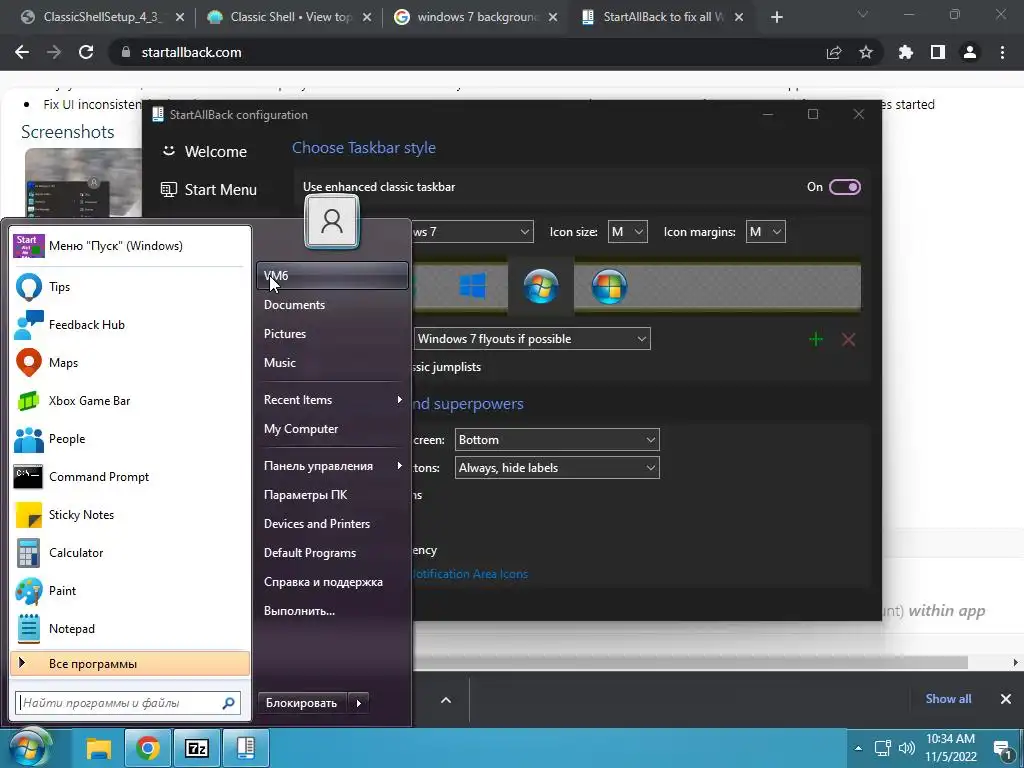
Task: Choose the Windows 10 flat logo start button
Action: [x=472, y=286]
